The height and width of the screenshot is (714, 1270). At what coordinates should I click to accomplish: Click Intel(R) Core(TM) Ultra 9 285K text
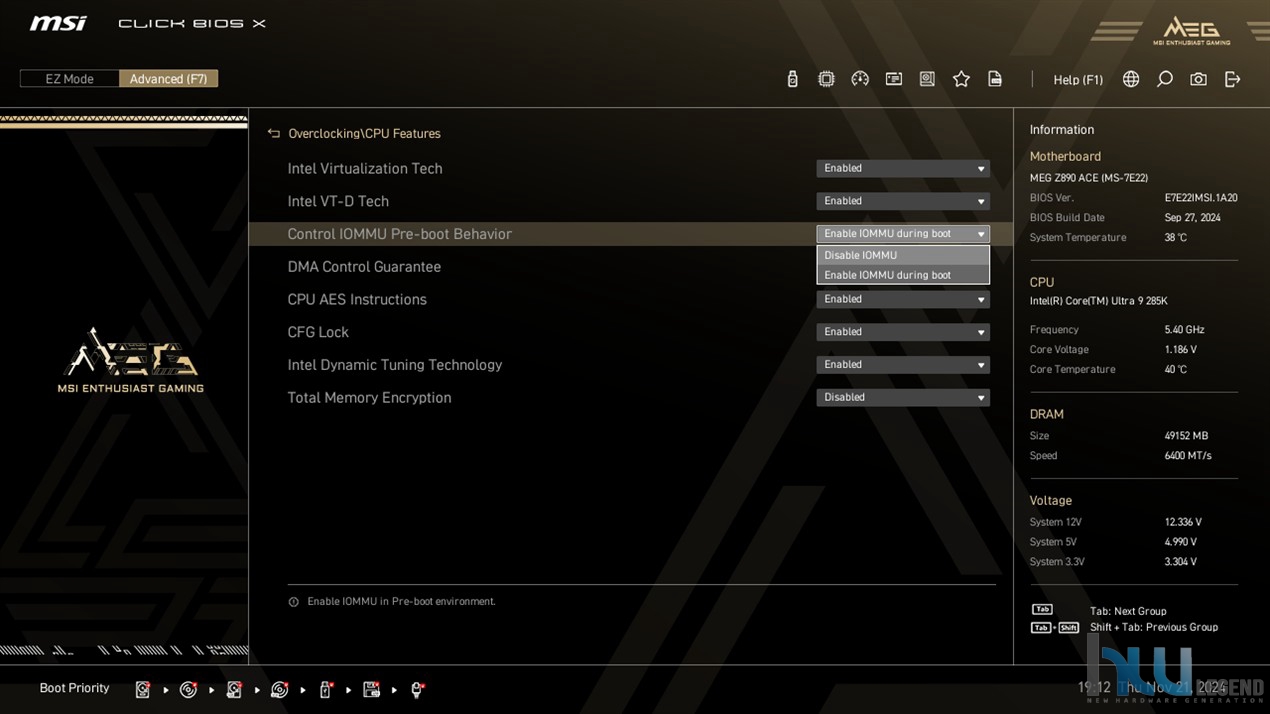coord(1099,301)
